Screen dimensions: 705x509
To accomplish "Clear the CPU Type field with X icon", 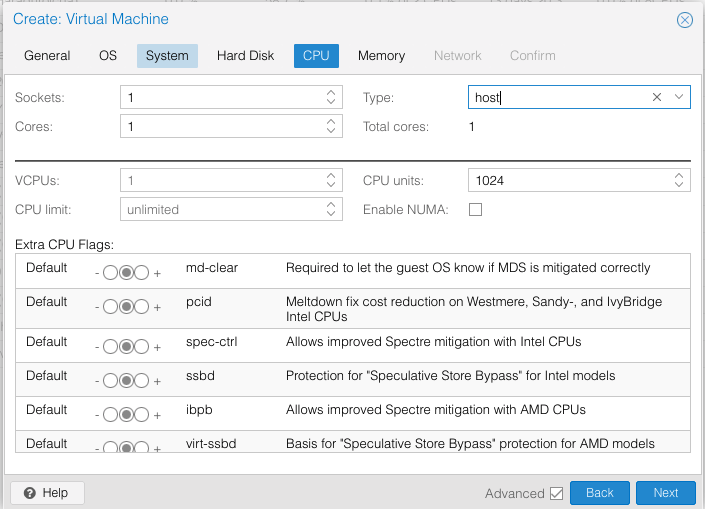I will click(x=657, y=97).
